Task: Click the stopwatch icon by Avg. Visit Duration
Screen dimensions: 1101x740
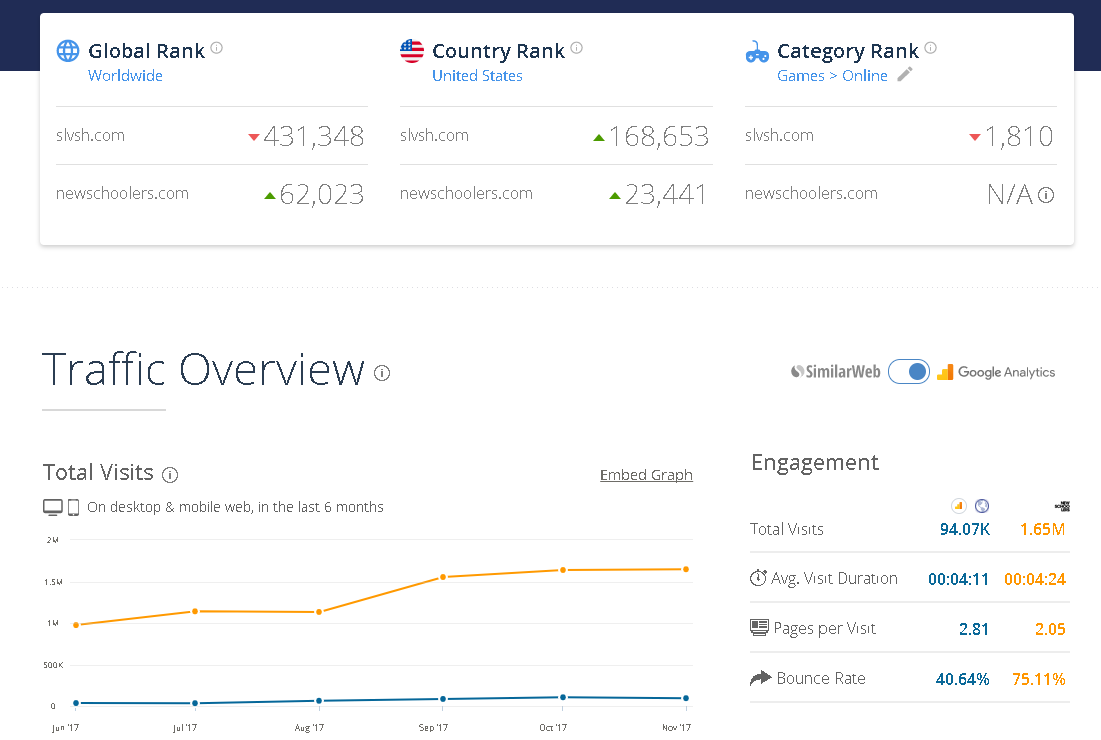Action: (x=758, y=578)
